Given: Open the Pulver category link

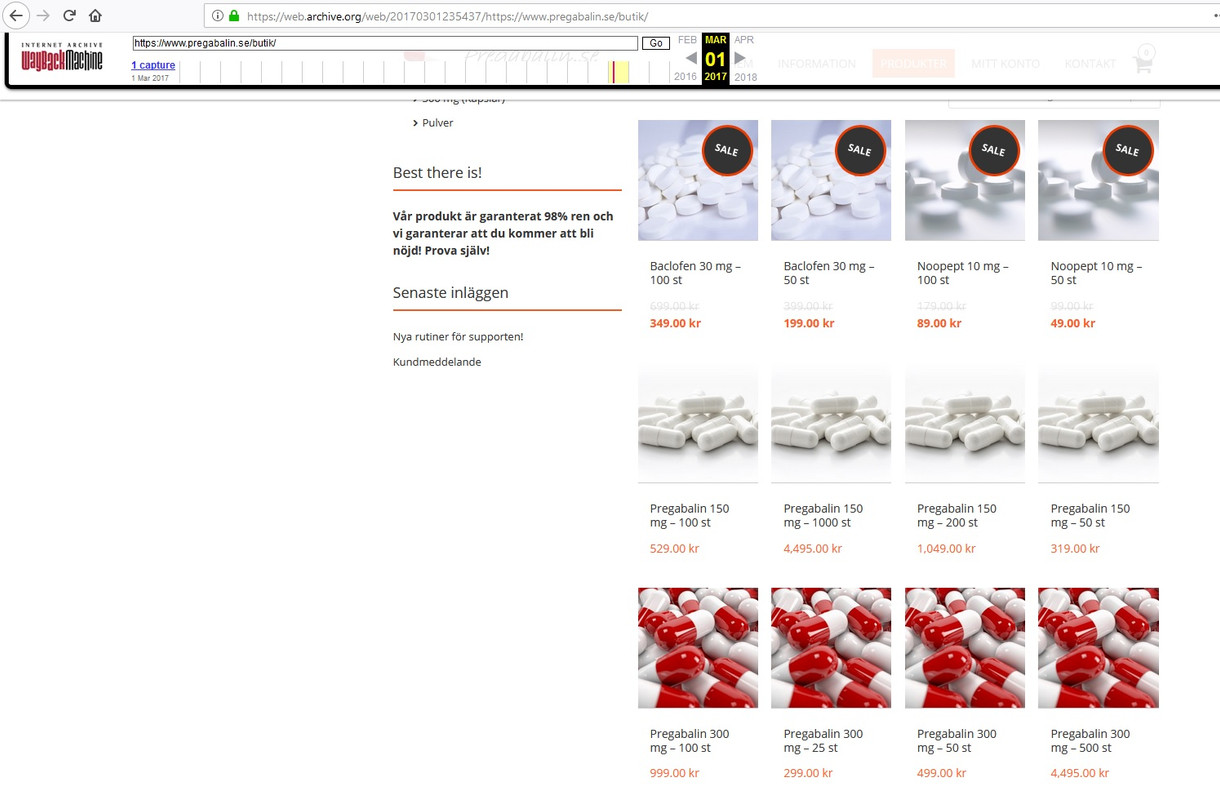Looking at the screenshot, I should tap(438, 123).
